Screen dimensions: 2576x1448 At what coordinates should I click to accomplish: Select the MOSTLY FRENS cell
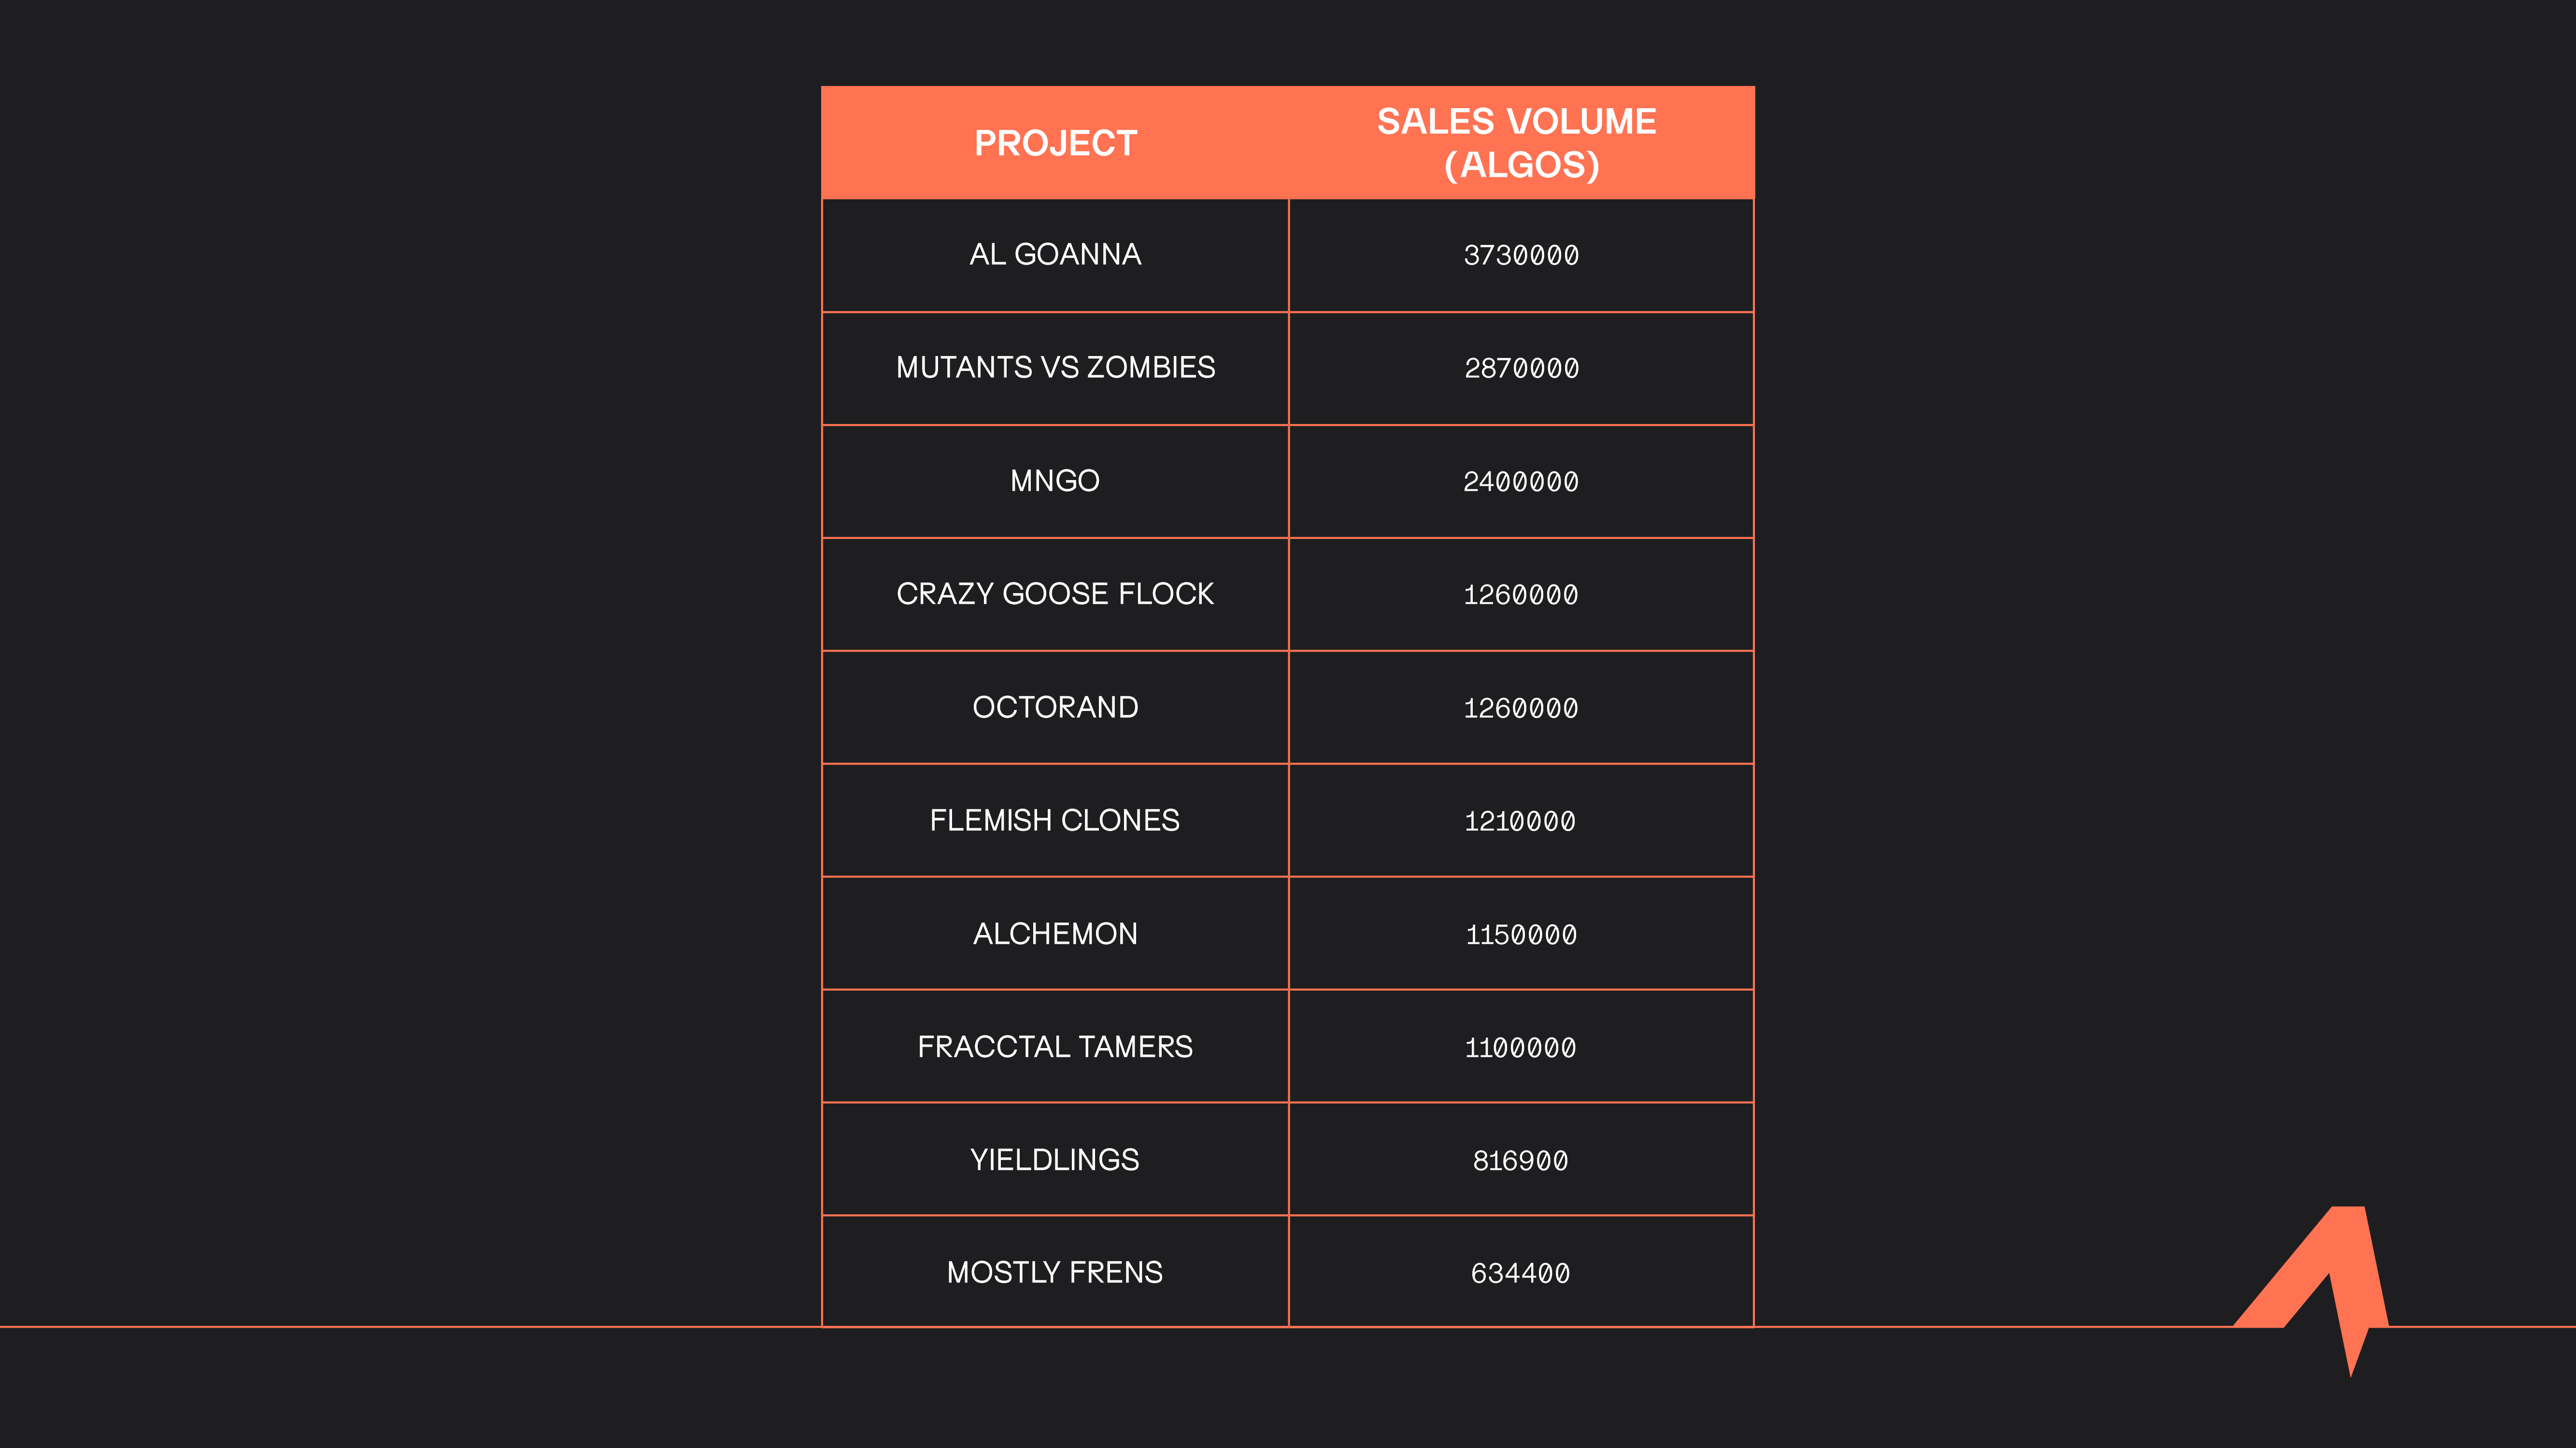pyautogui.click(x=1055, y=1272)
